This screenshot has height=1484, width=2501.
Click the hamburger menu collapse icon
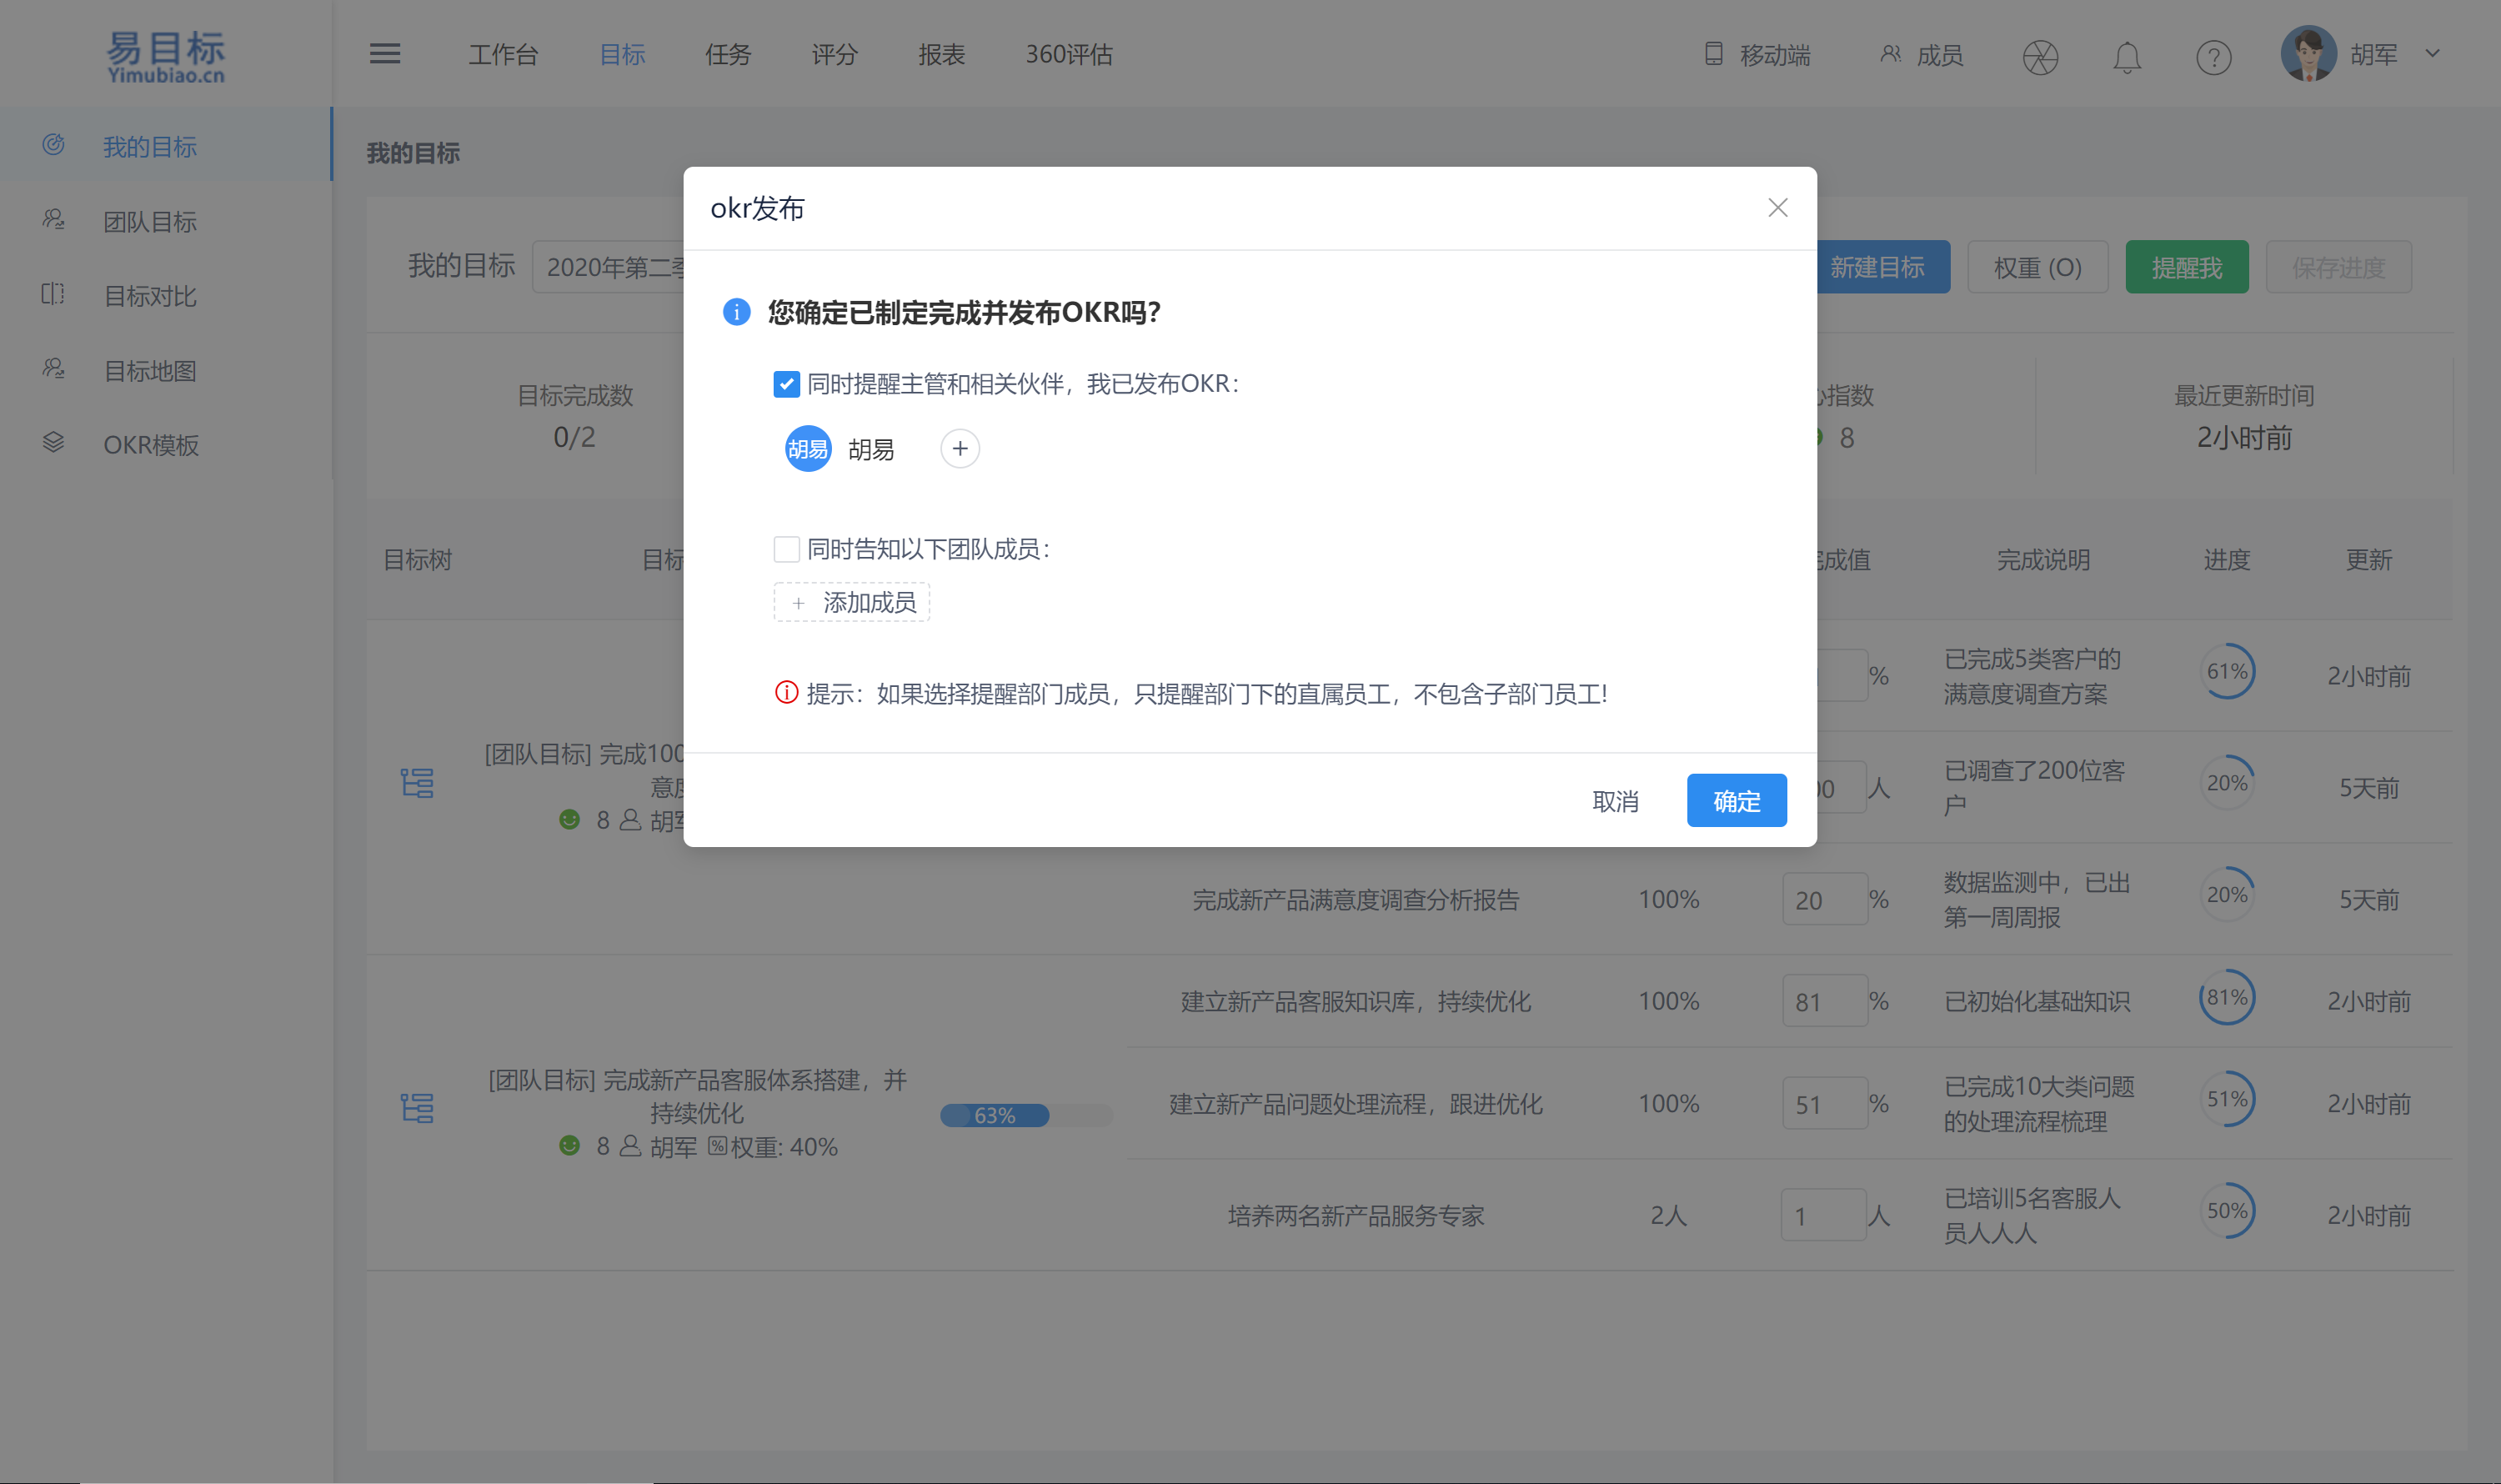click(x=385, y=54)
